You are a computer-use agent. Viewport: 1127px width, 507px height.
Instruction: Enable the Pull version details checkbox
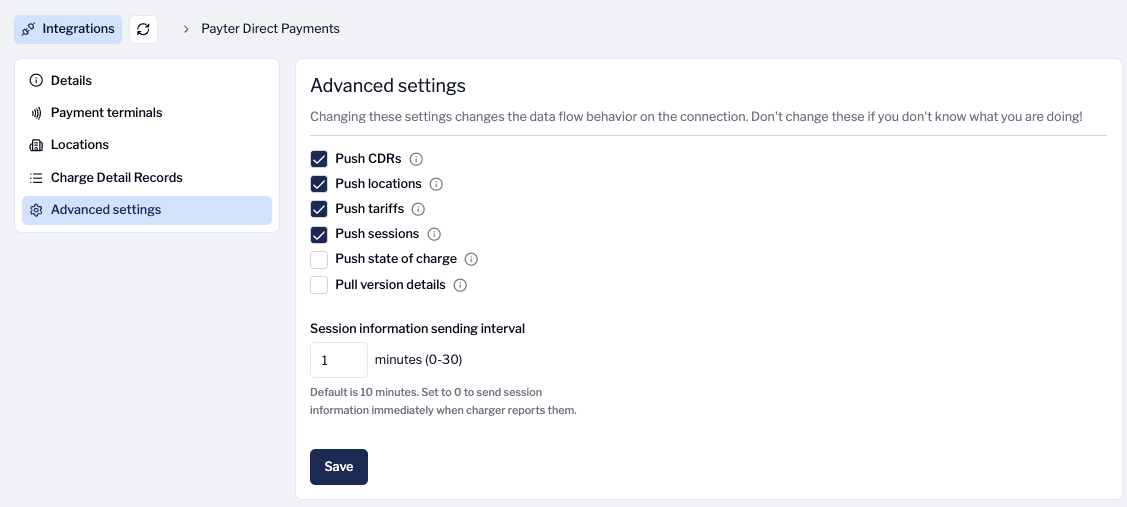point(319,285)
